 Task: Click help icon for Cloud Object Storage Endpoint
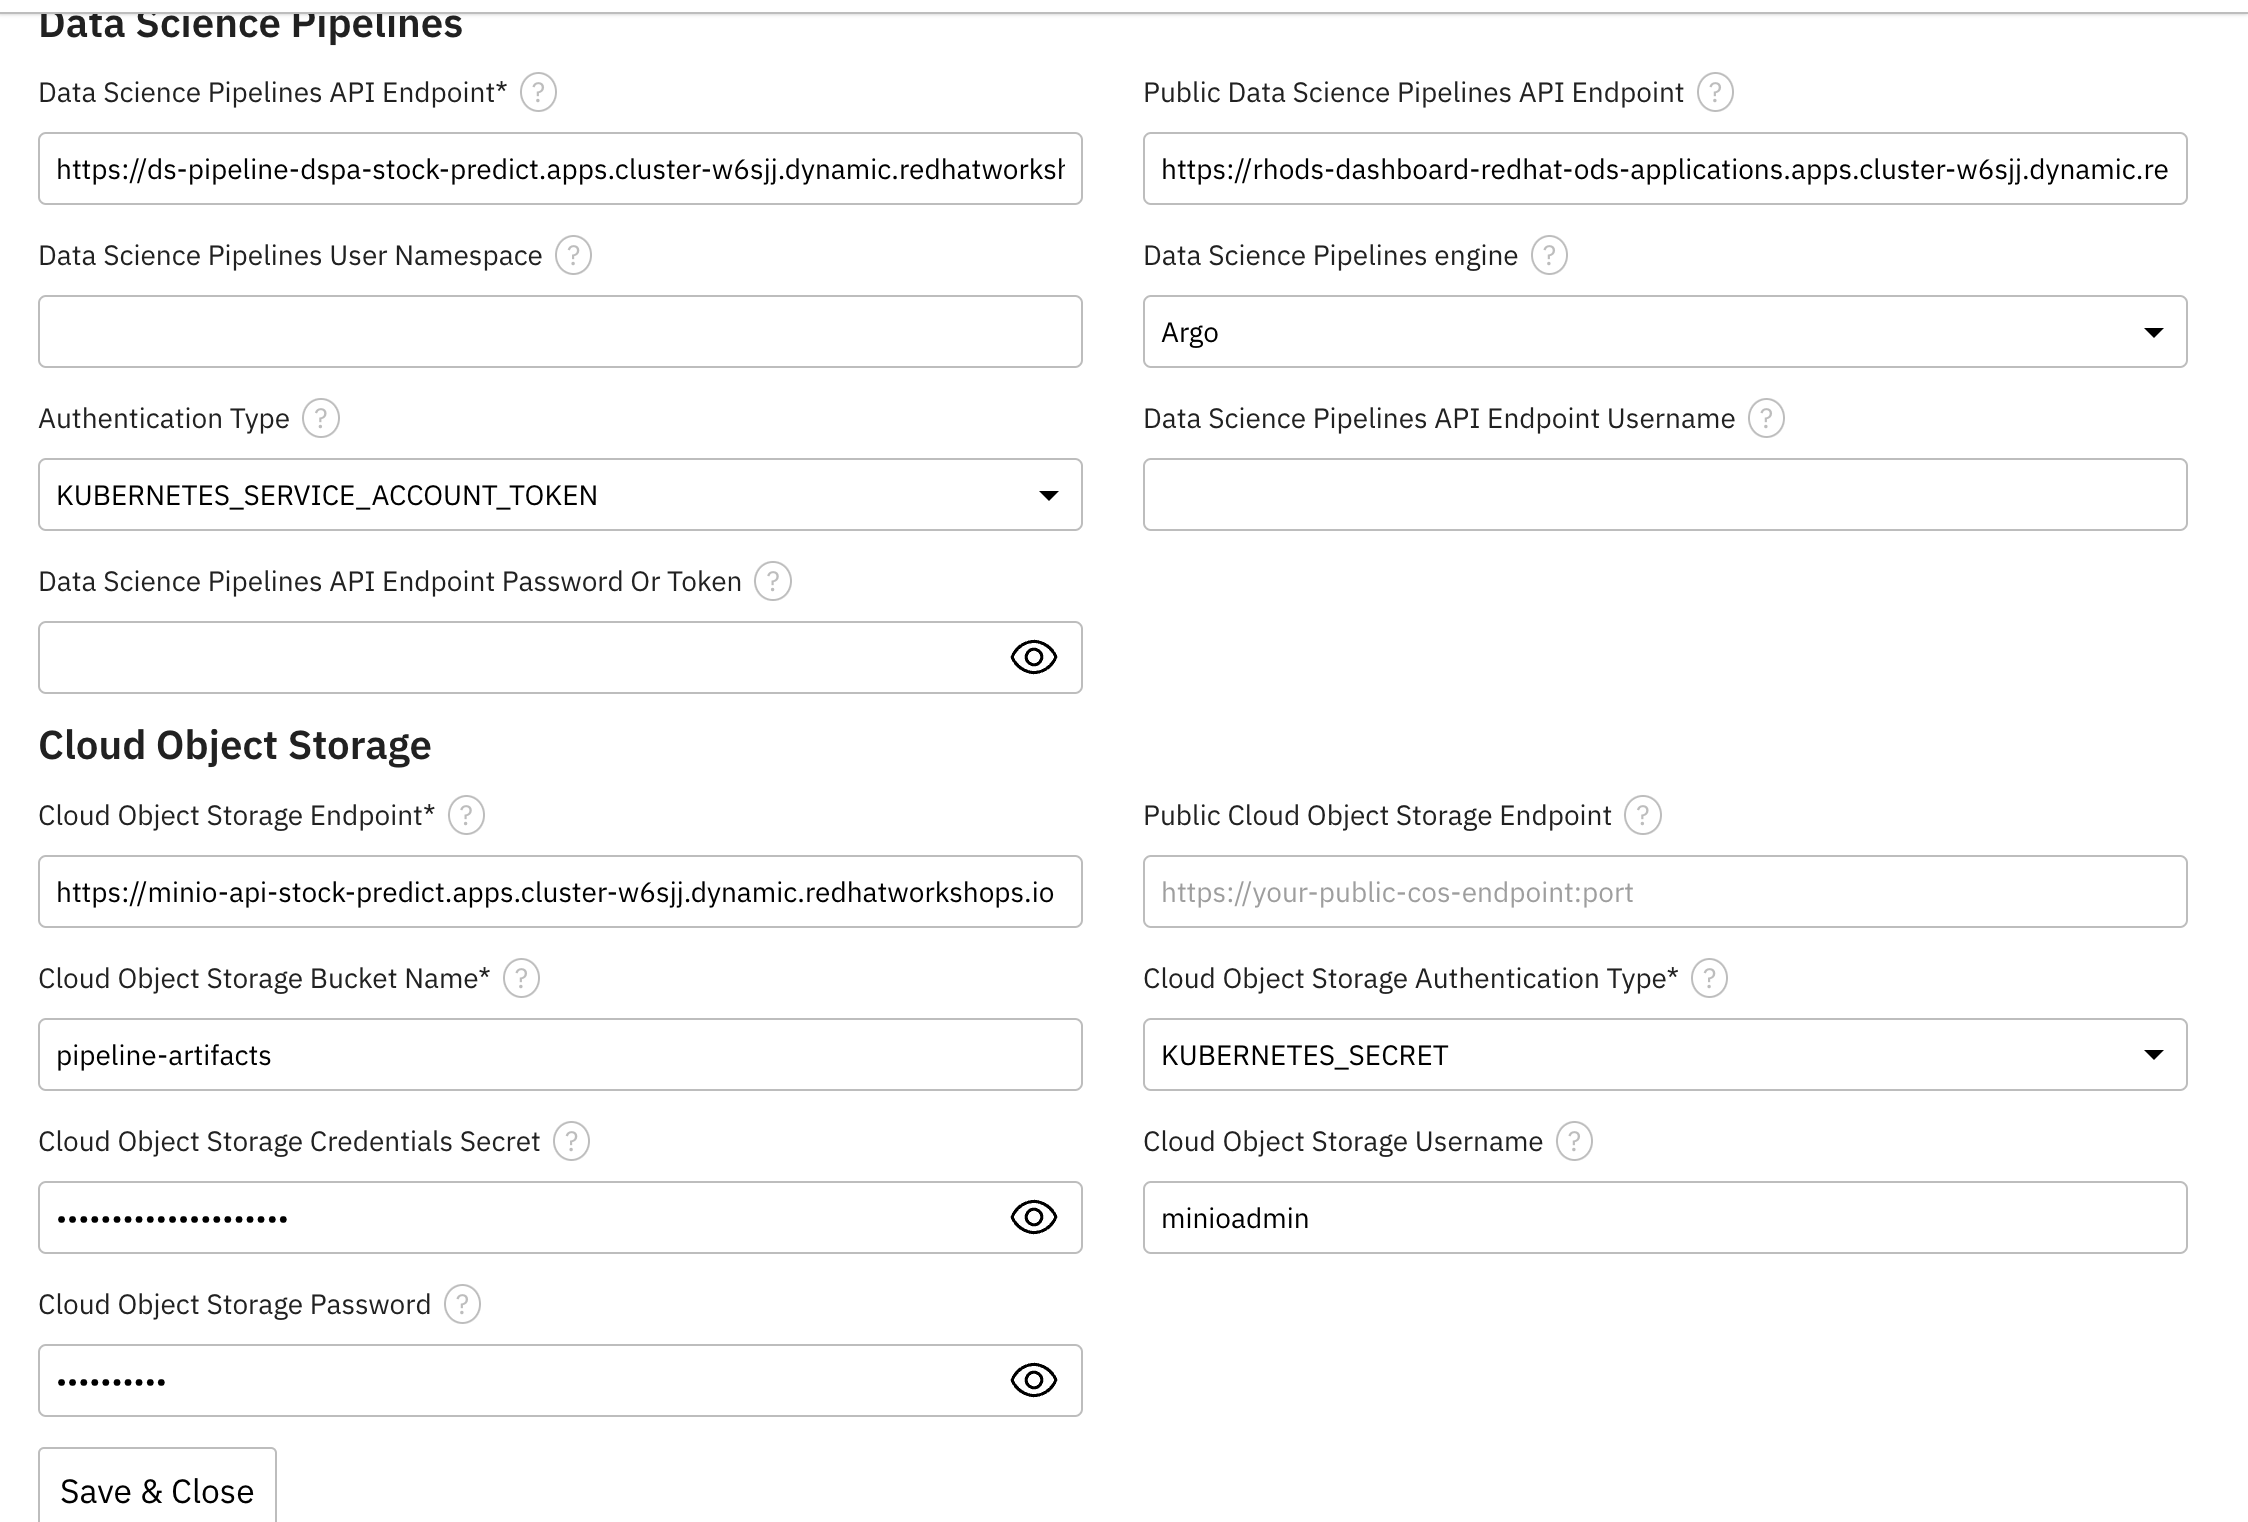coord(466,815)
